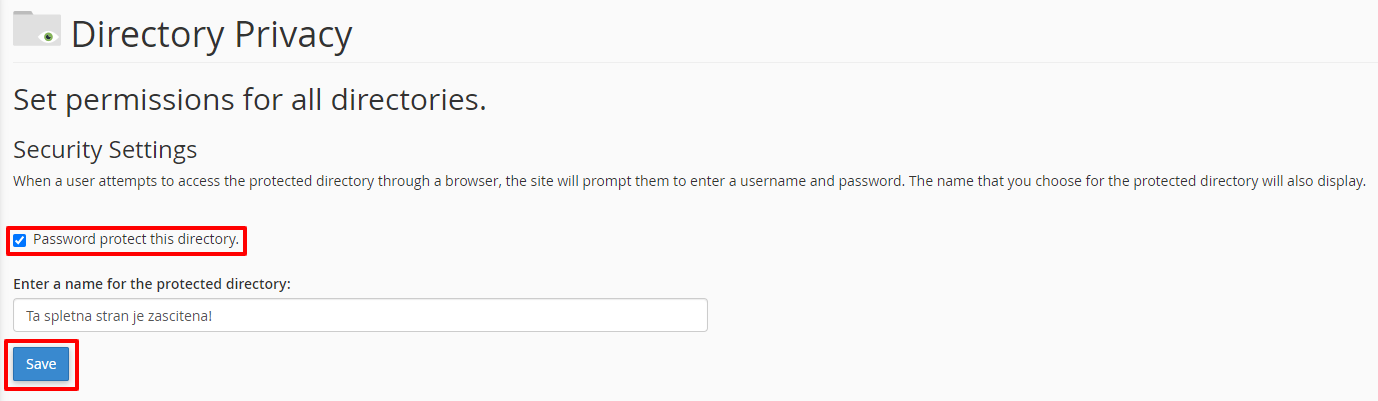Image resolution: width=1378 pixels, height=401 pixels.
Task: Click the Save button
Action: [41, 364]
